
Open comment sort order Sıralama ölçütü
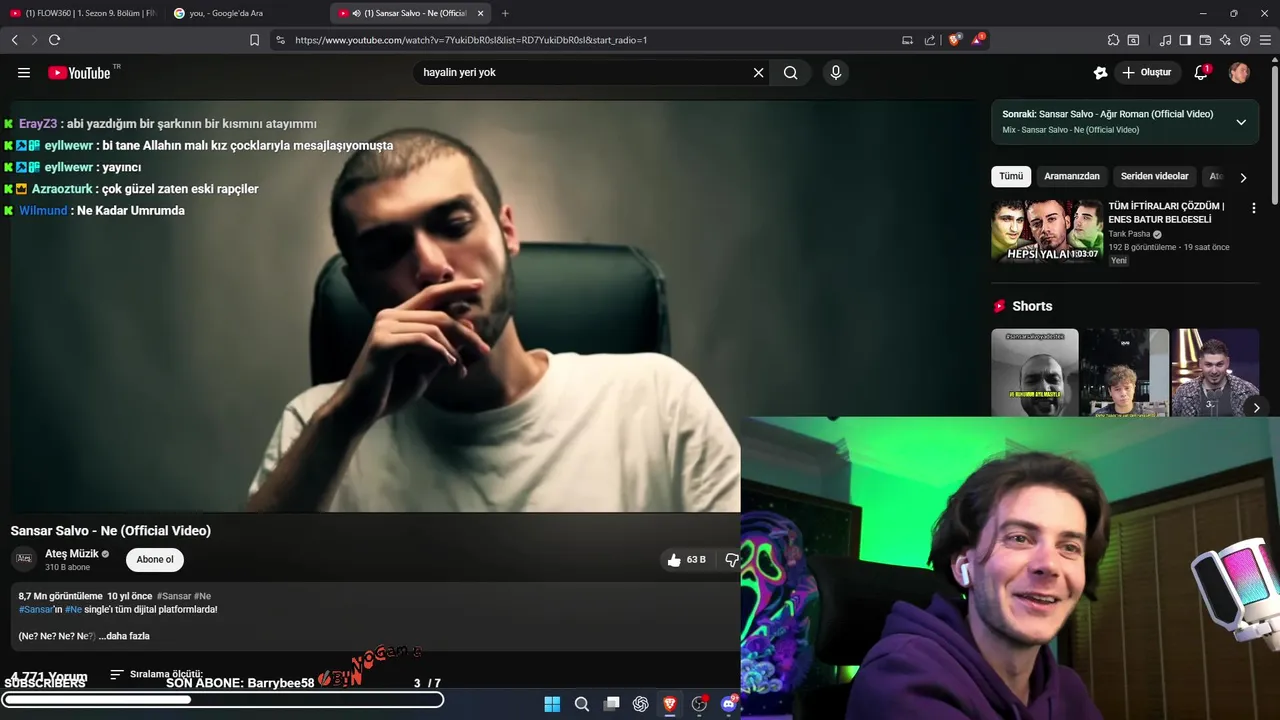pos(157,675)
